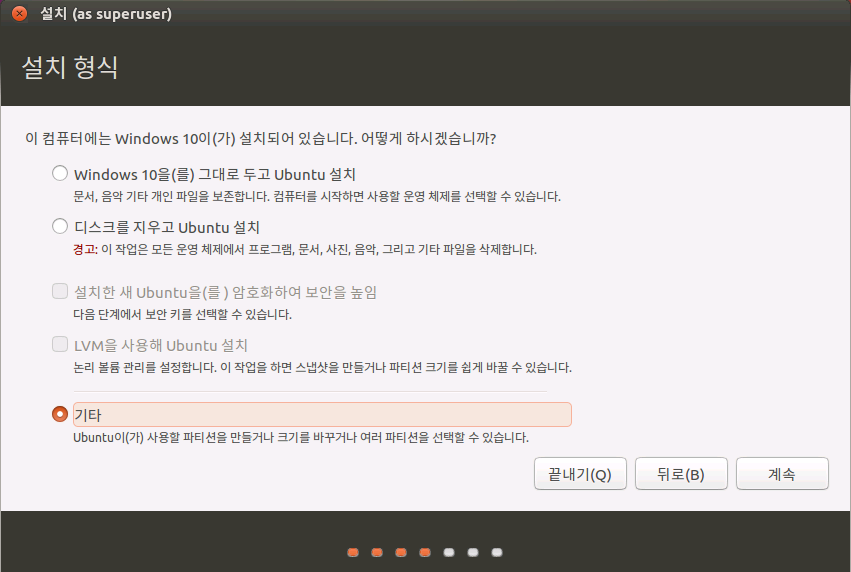Go back with the 뒤로(B) button
Image resolution: width=851 pixels, height=572 pixels.
(x=681, y=474)
